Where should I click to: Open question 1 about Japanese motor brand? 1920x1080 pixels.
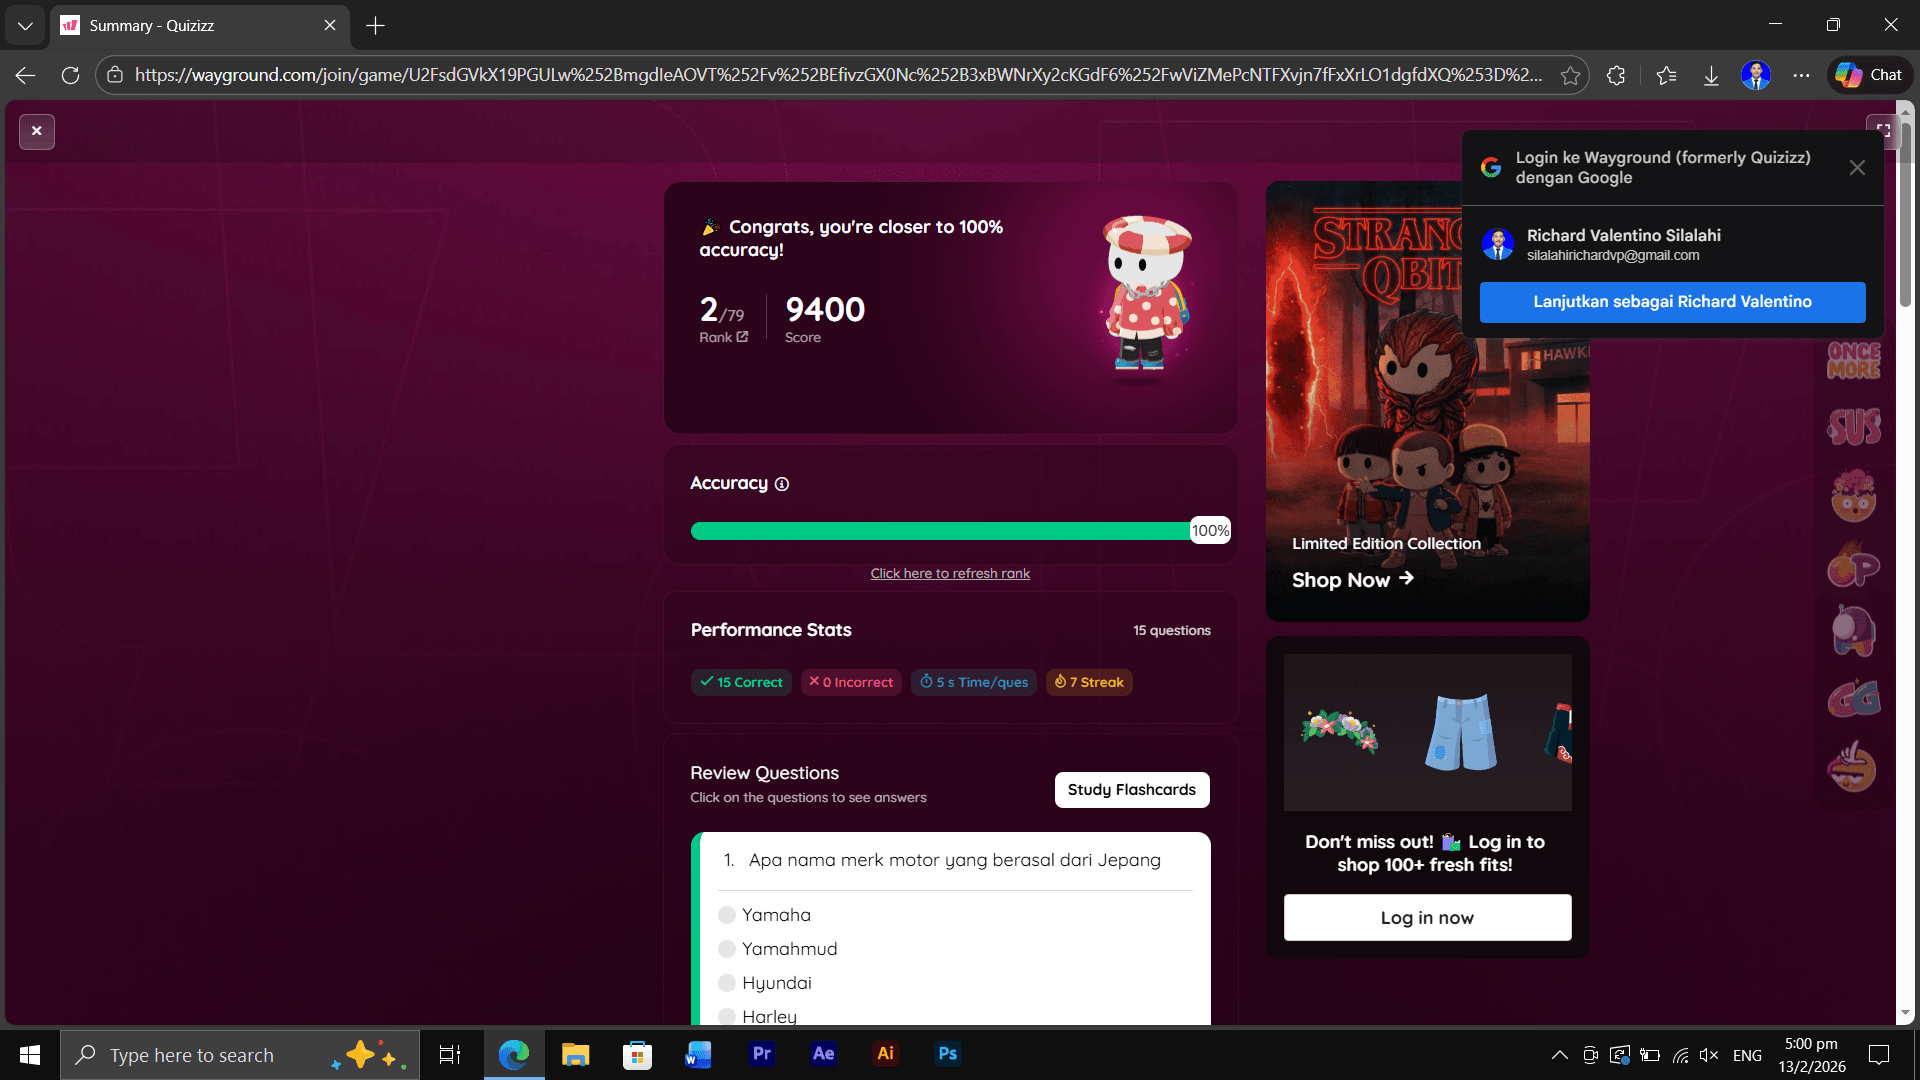(955, 860)
